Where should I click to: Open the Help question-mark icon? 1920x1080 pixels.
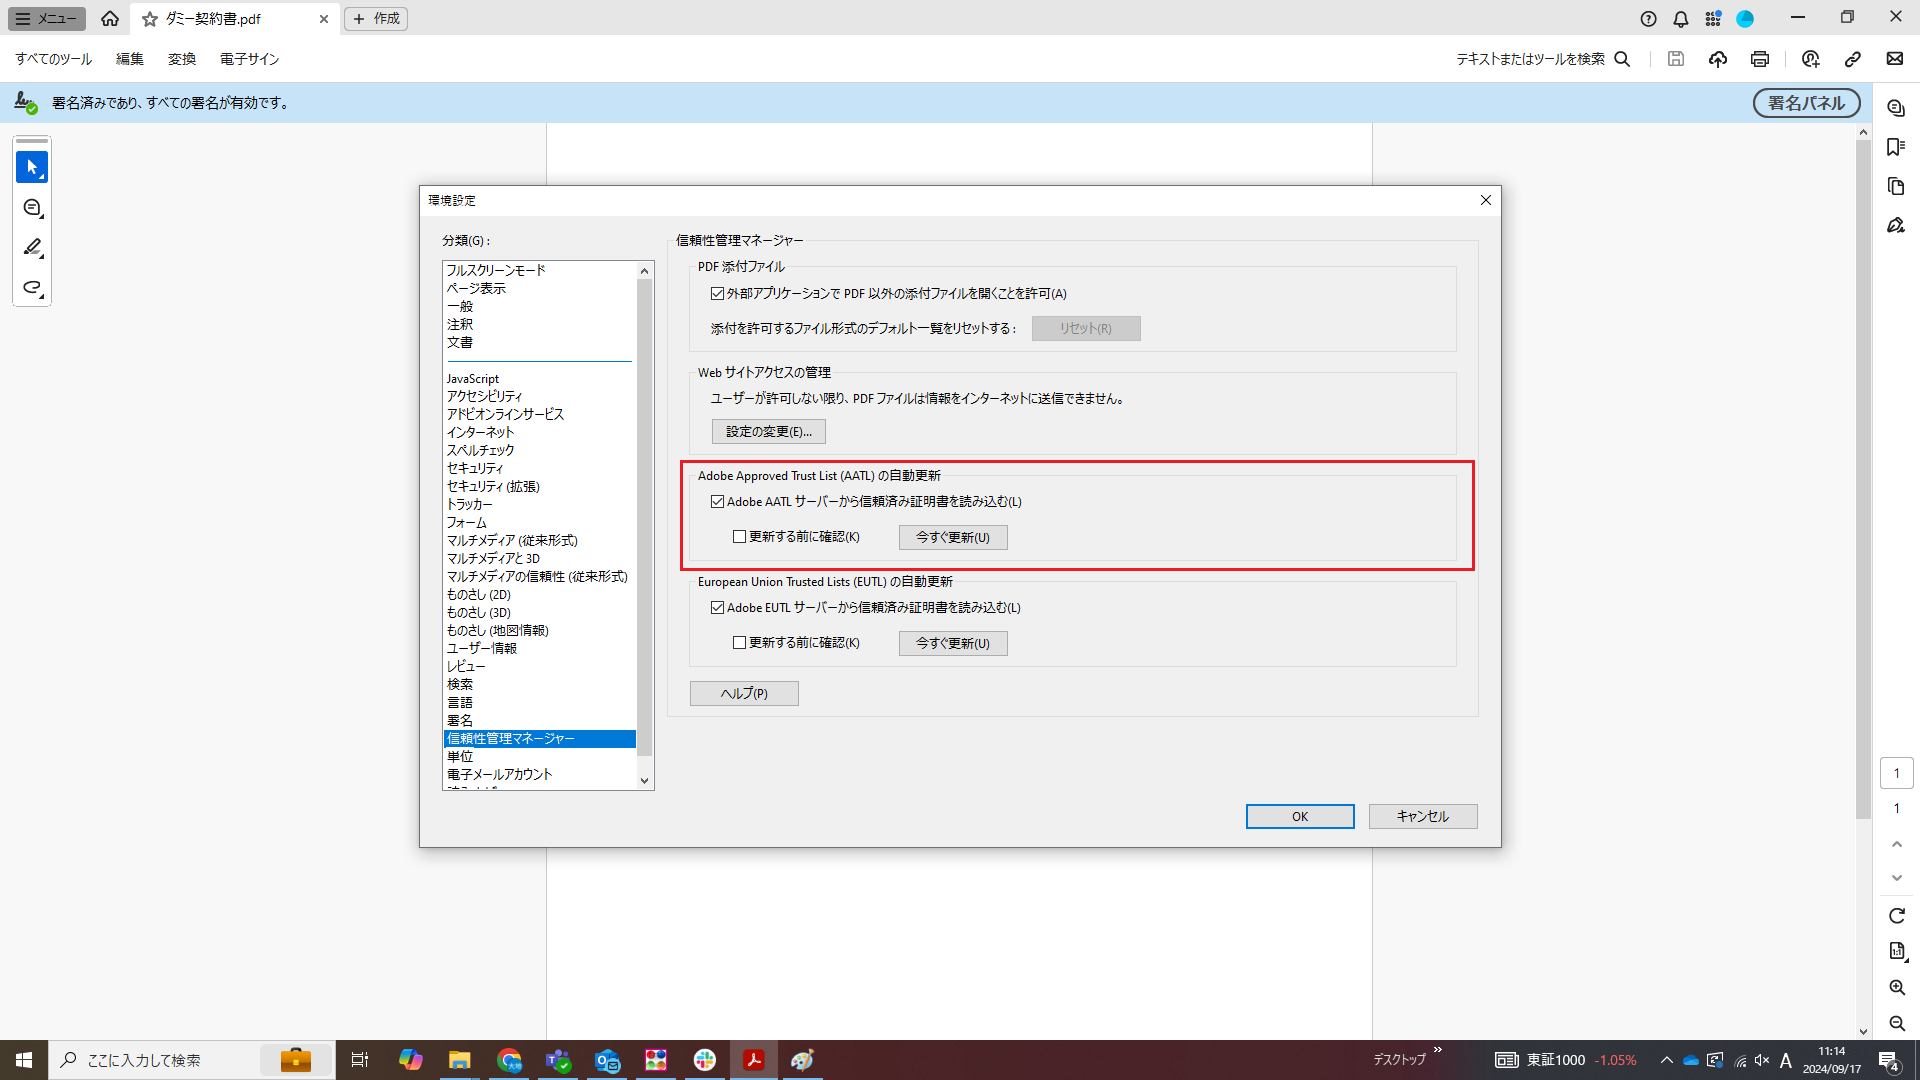[1649, 19]
